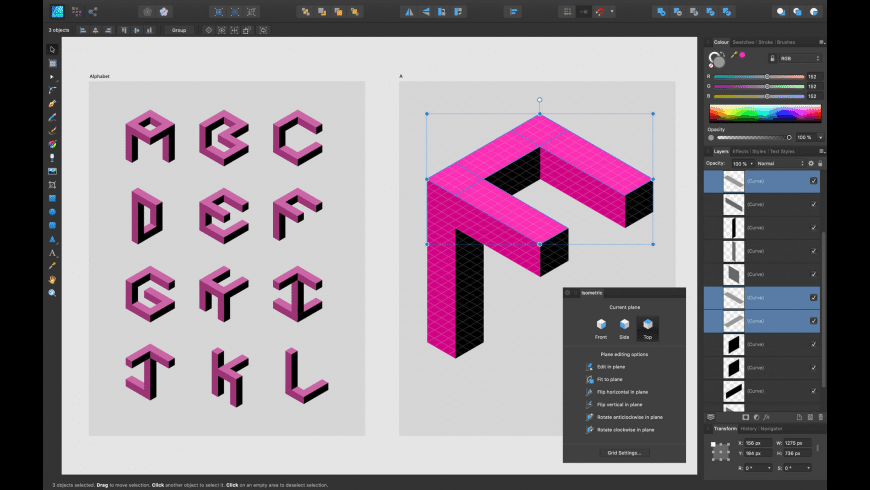Open the Colour panel options menu

(x=822, y=42)
